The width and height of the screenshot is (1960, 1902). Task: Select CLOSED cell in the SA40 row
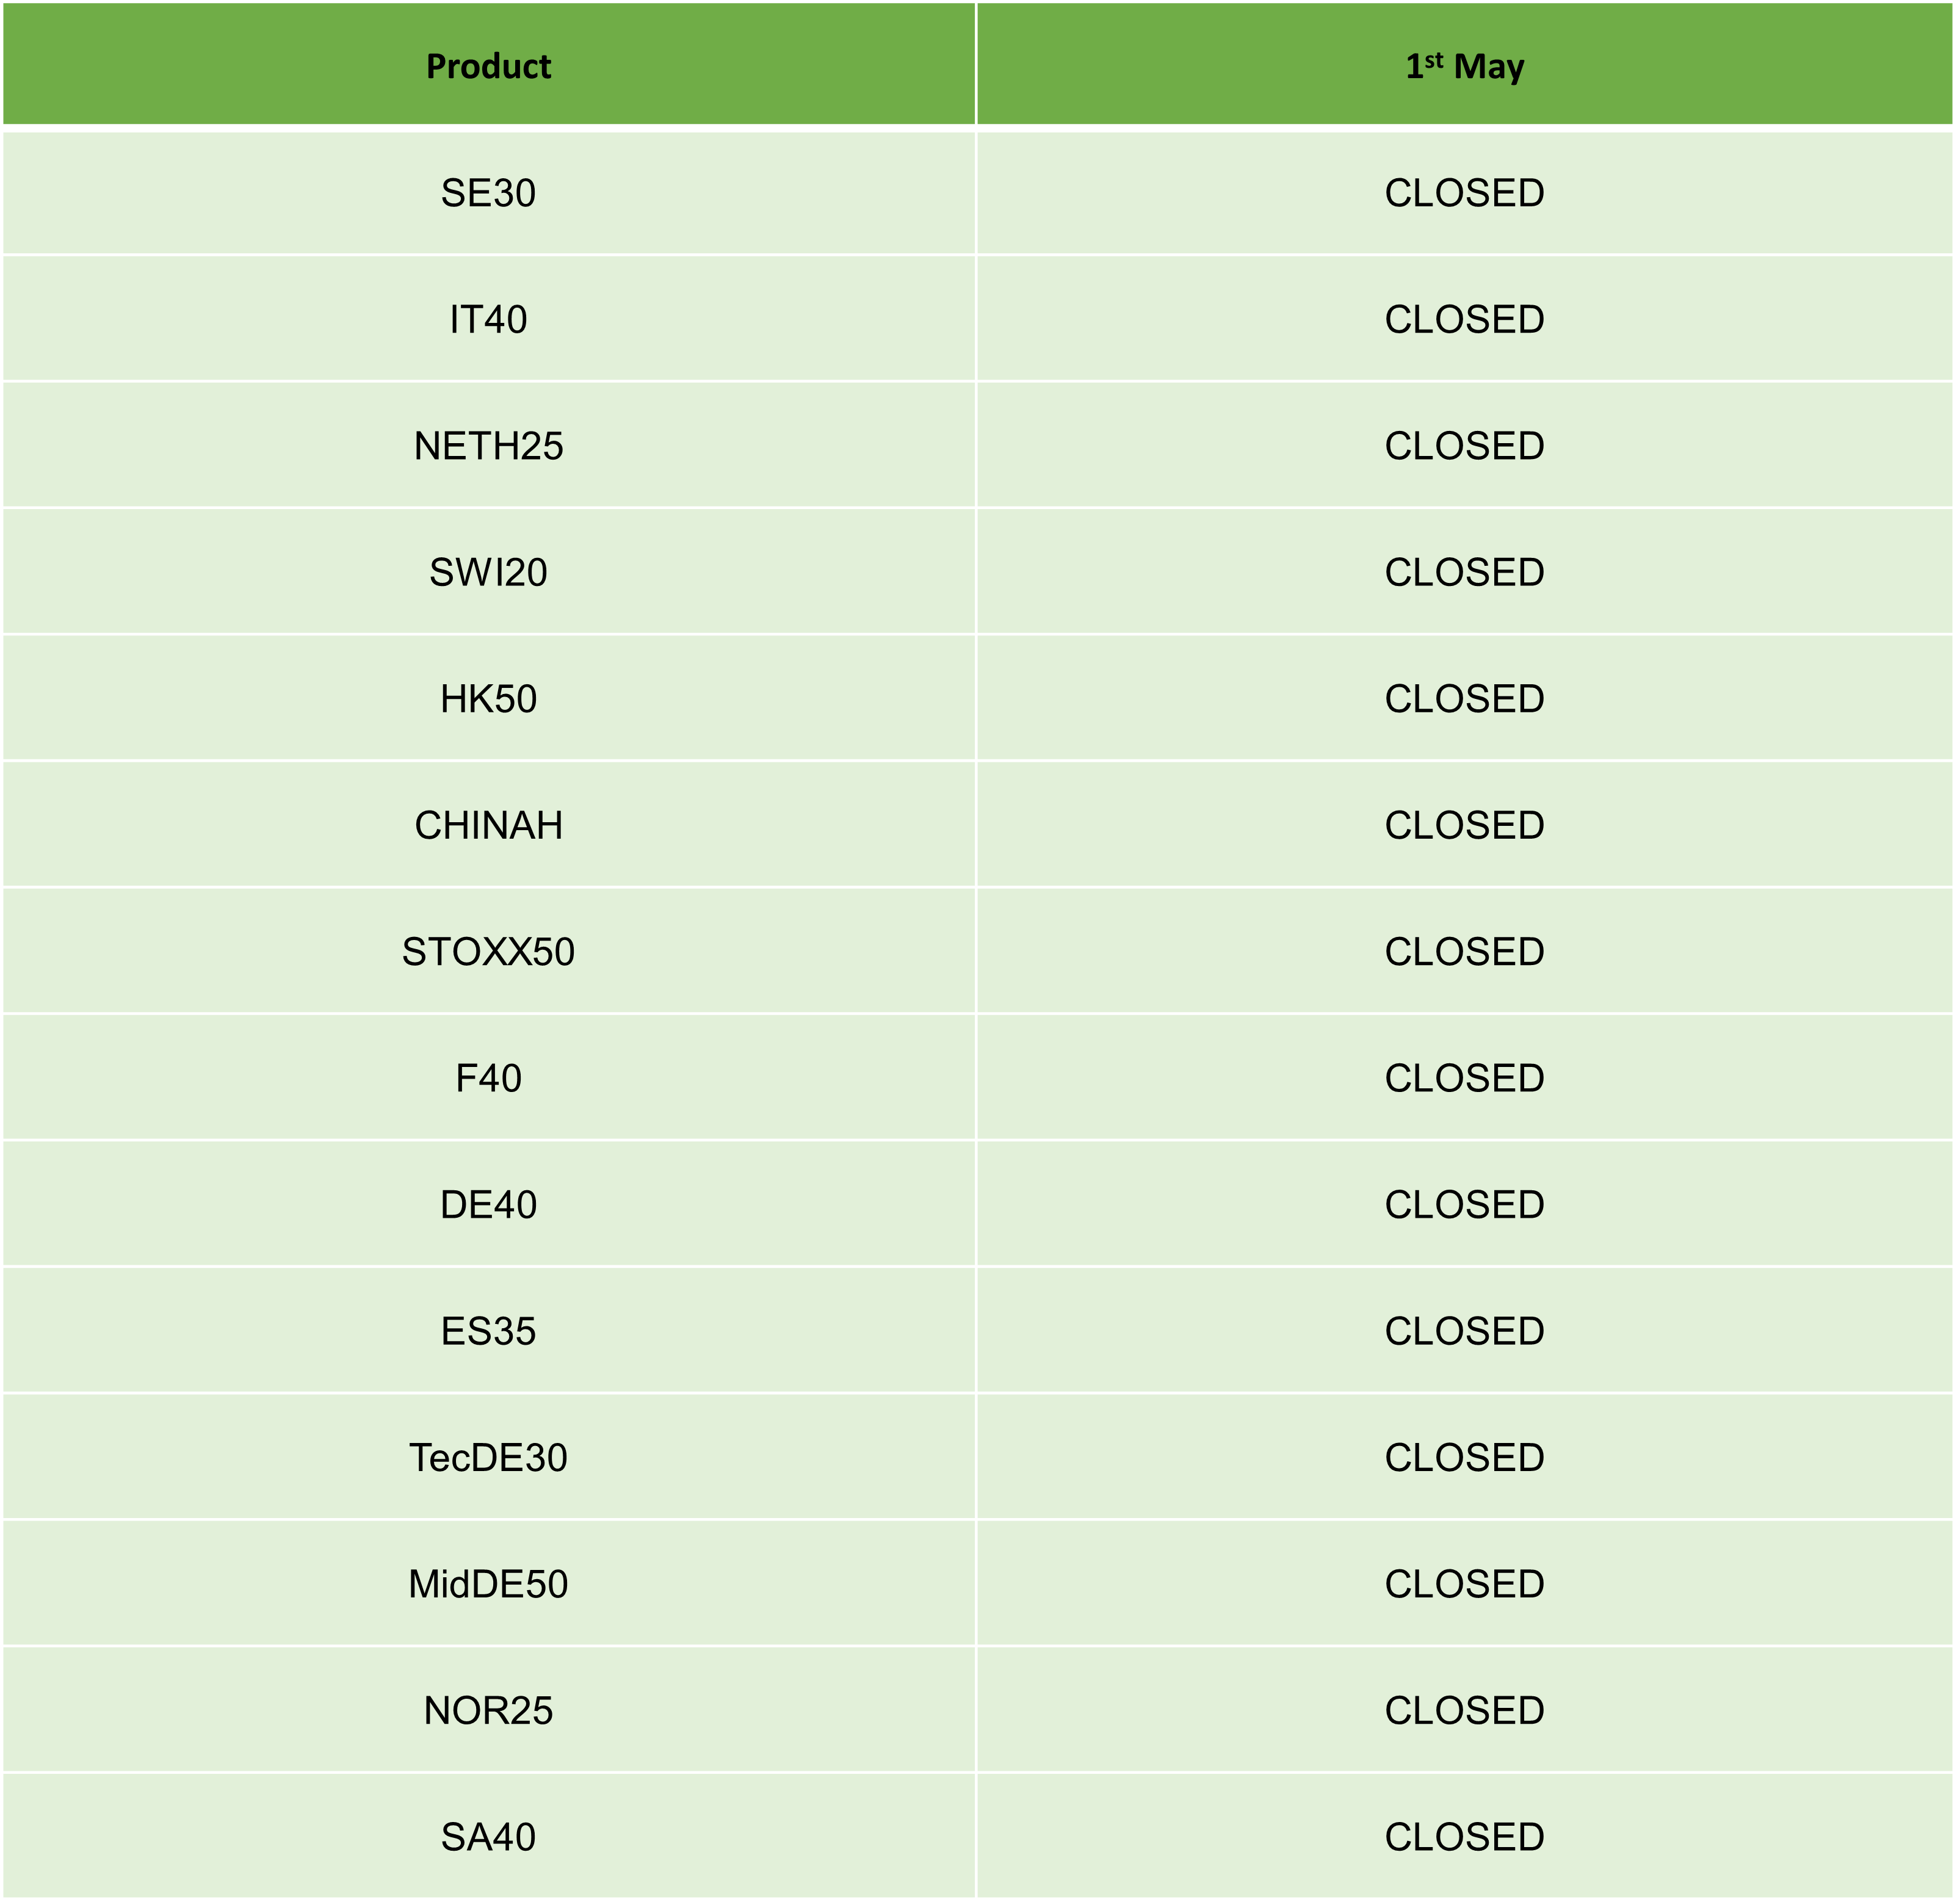[x=1464, y=1837]
